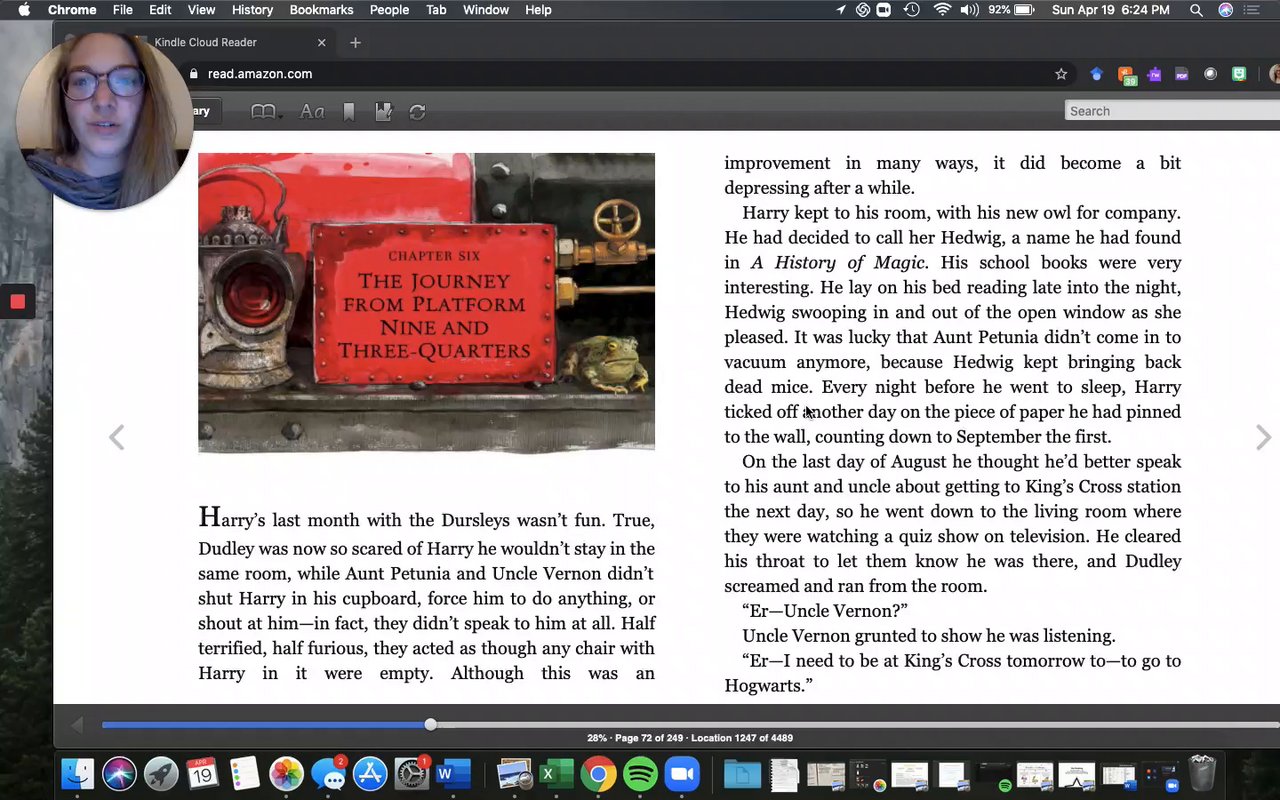Viewport: 1280px width, 800px height.
Task: Launch Siri from the dock
Action: 119,774
